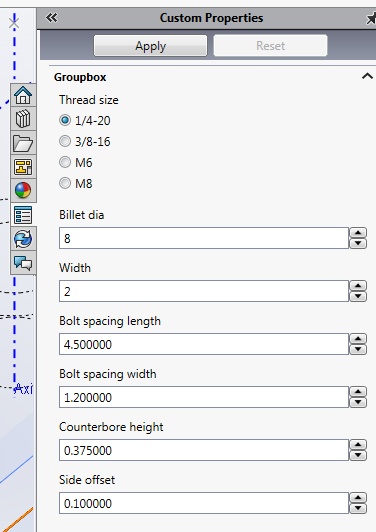This screenshot has height=532, width=376.
Task: Select the Custom Properties tab icon
Action: point(23,215)
